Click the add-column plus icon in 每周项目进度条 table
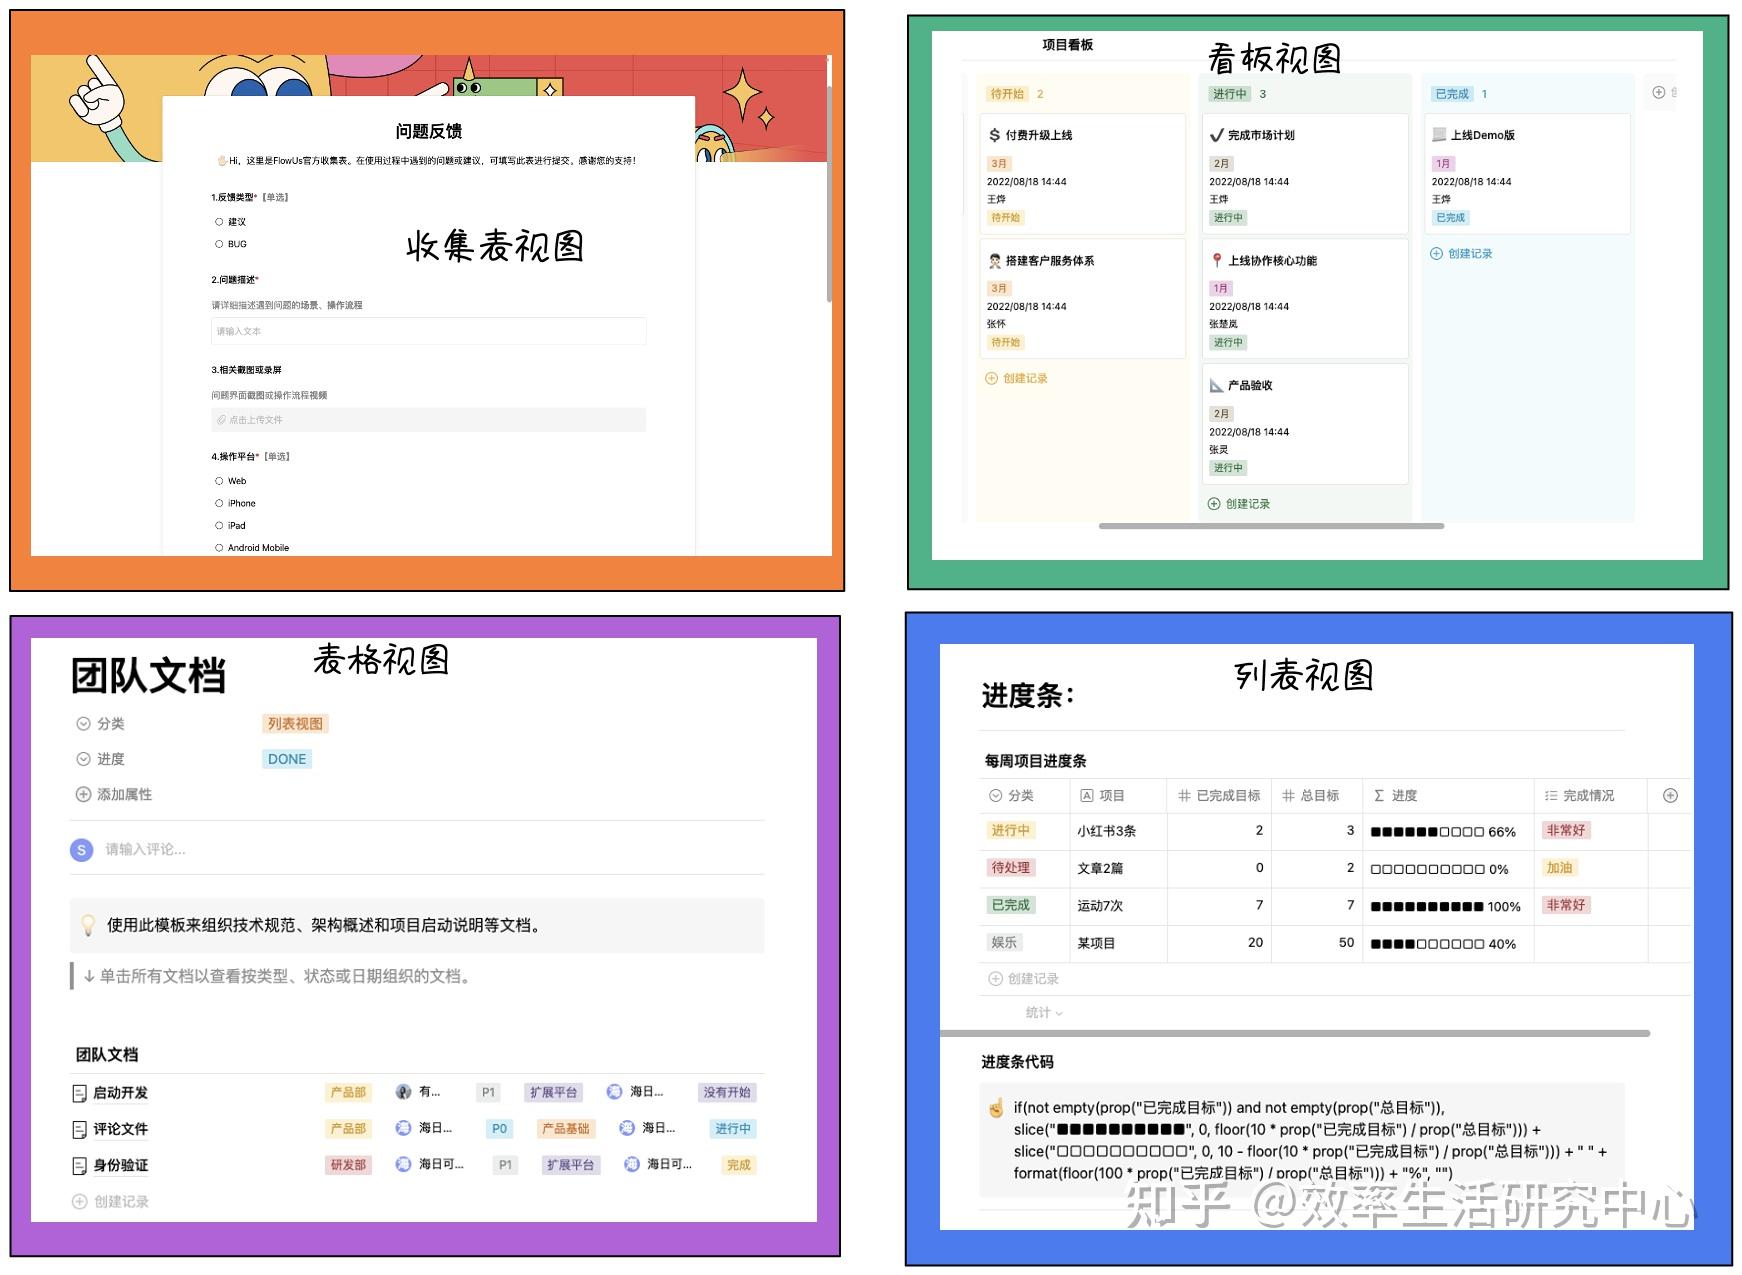 coord(1670,795)
